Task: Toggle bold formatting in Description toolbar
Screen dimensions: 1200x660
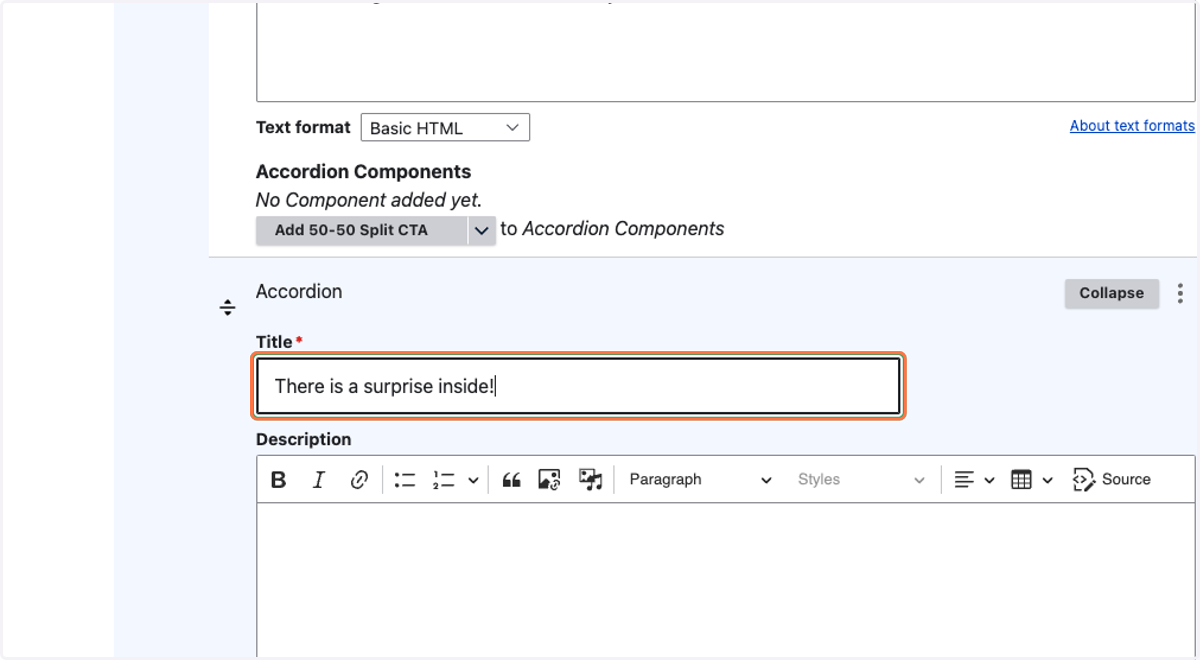Action: (279, 480)
